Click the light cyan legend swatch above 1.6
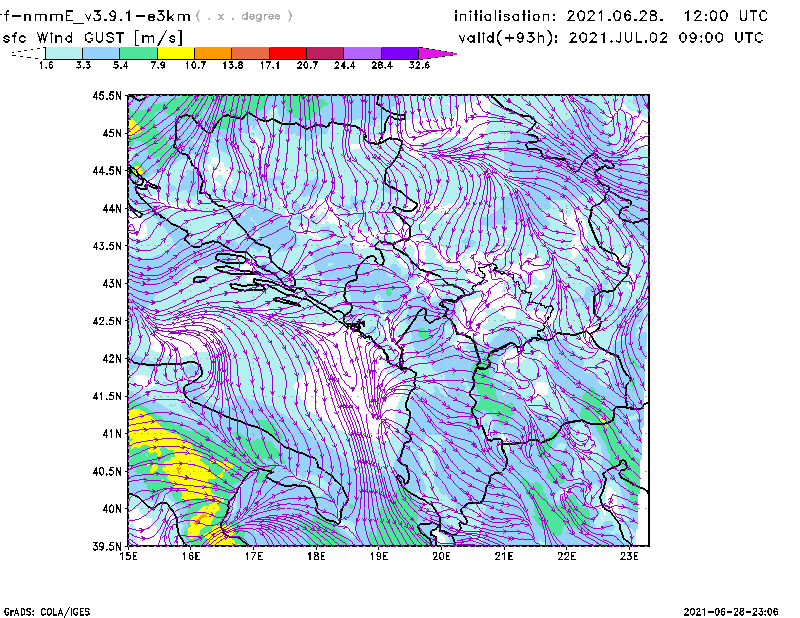The height and width of the screenshot is (618, 800). tap(64, 53)
